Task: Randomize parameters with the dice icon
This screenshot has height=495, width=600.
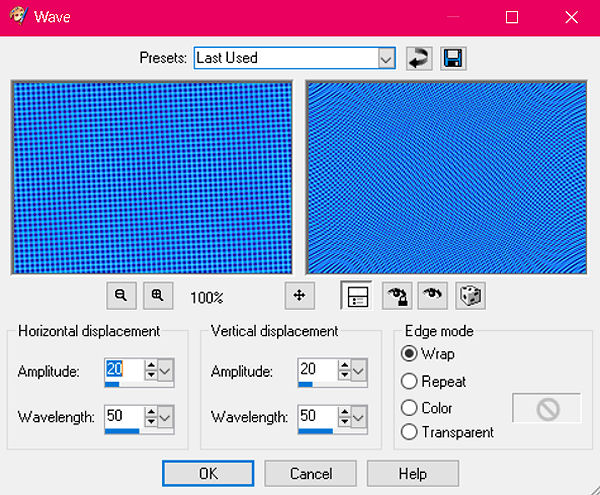Action: click(x=469, y=296)
